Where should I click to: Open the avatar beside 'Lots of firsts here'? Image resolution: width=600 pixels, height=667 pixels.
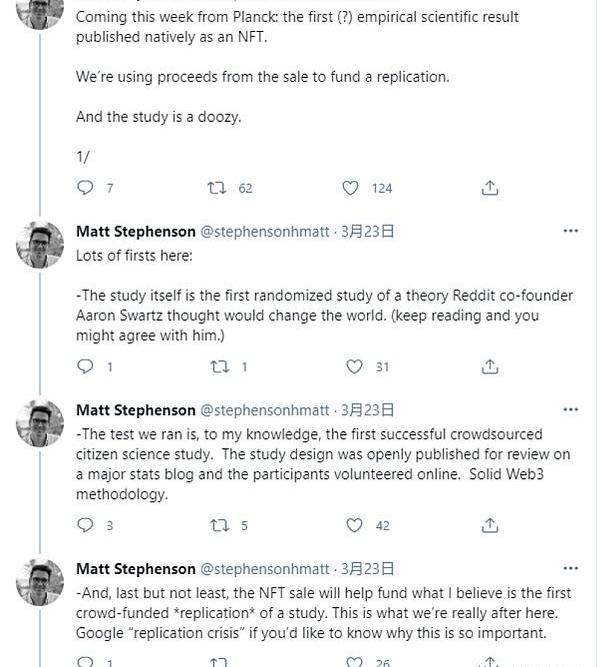[40, 245]
